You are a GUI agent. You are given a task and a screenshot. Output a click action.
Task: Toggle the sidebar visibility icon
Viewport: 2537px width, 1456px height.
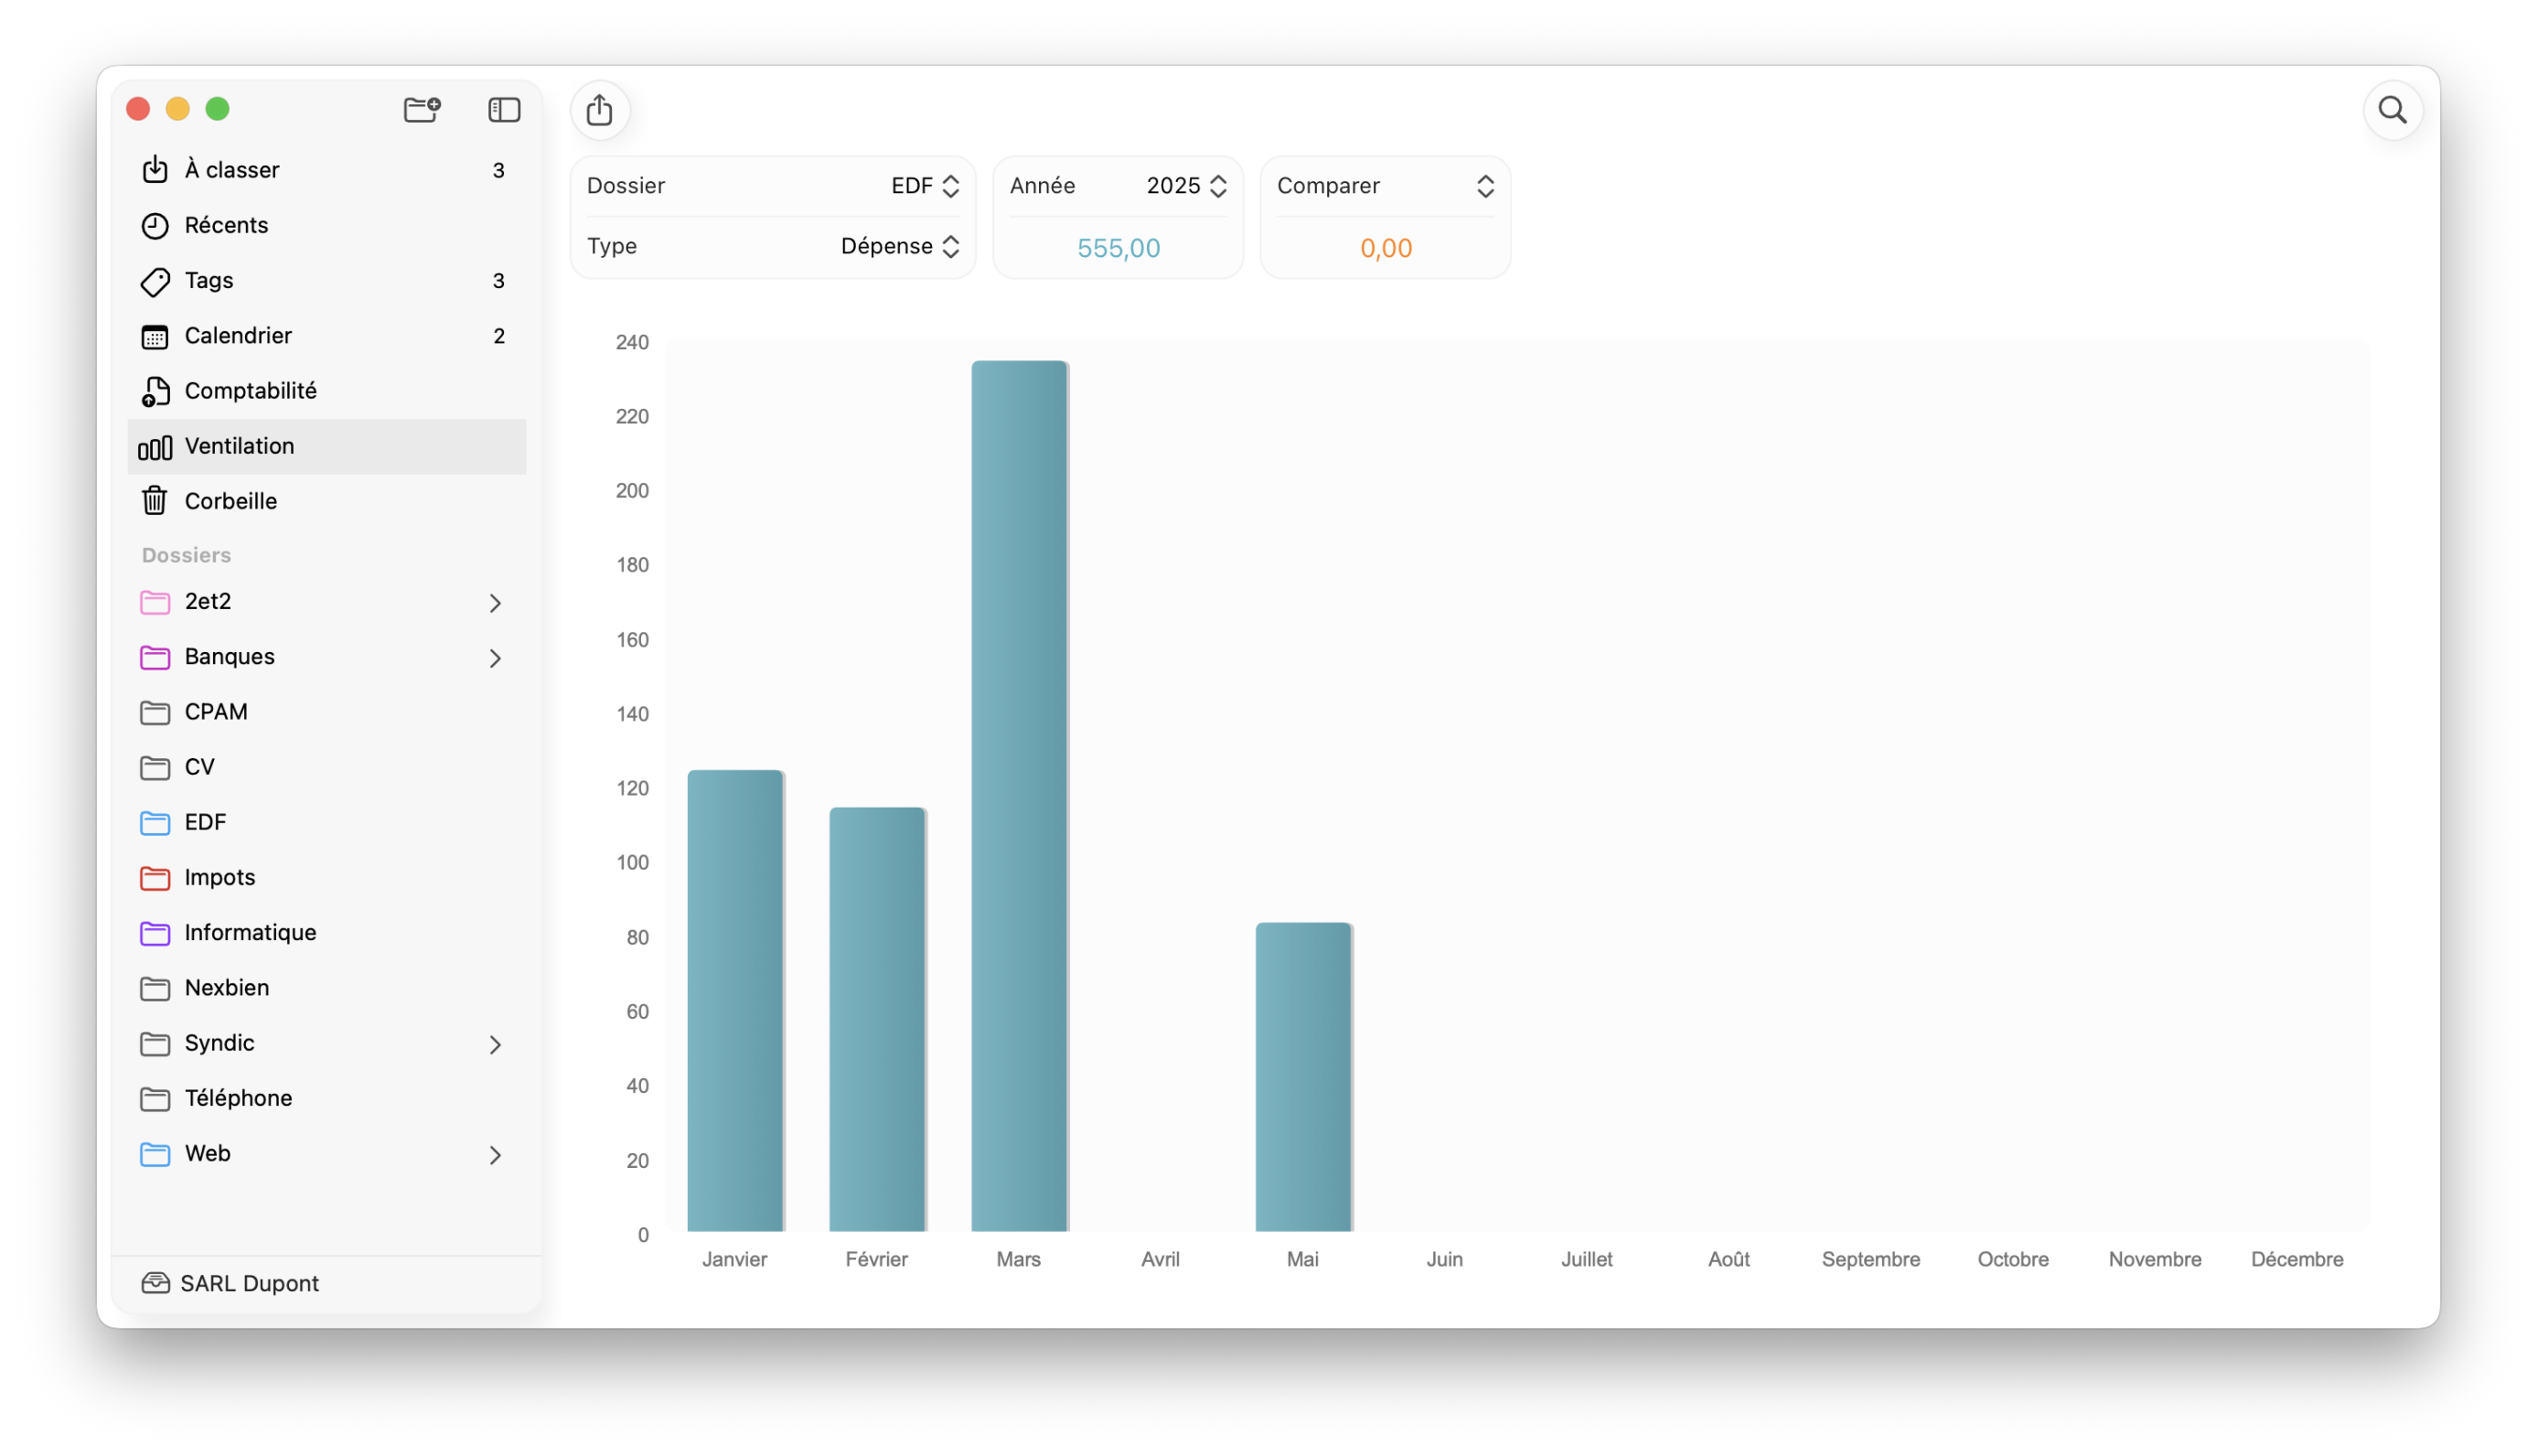click(x=504, y=109)
